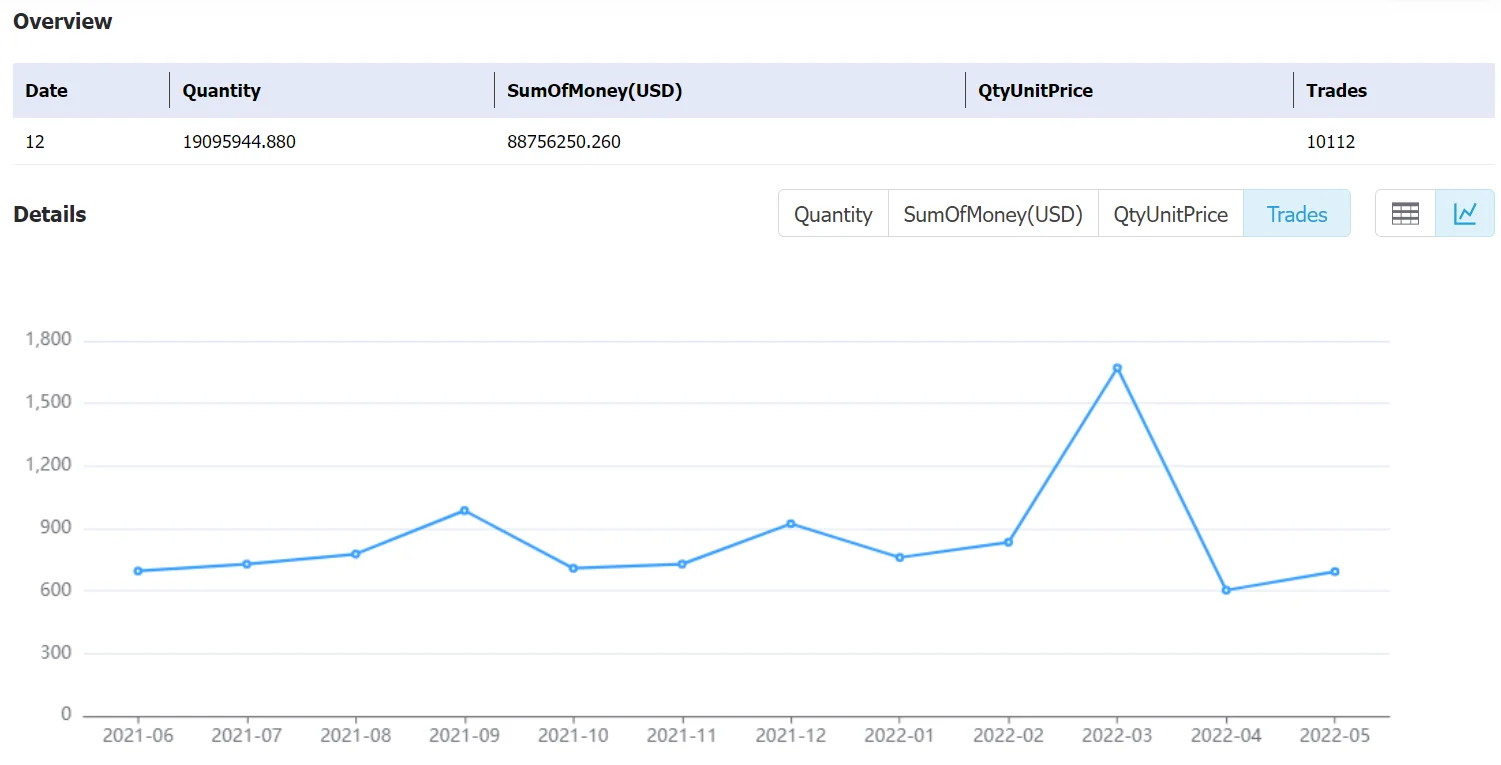The image size is (1501, 765).
Task: Click the 2022-02 data point
Action: (1008, 542)
